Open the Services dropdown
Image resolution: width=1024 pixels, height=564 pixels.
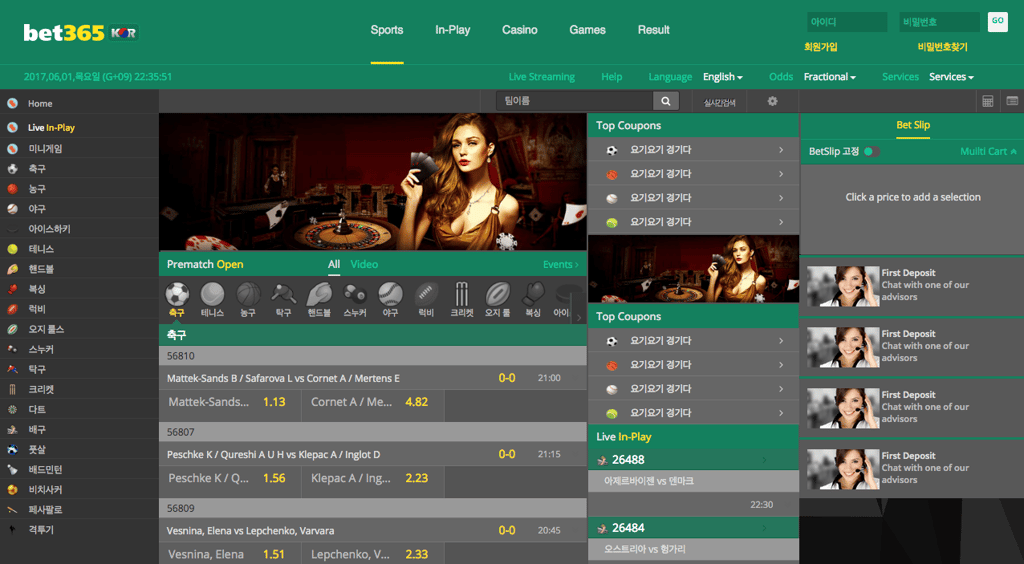pos(951,77)
